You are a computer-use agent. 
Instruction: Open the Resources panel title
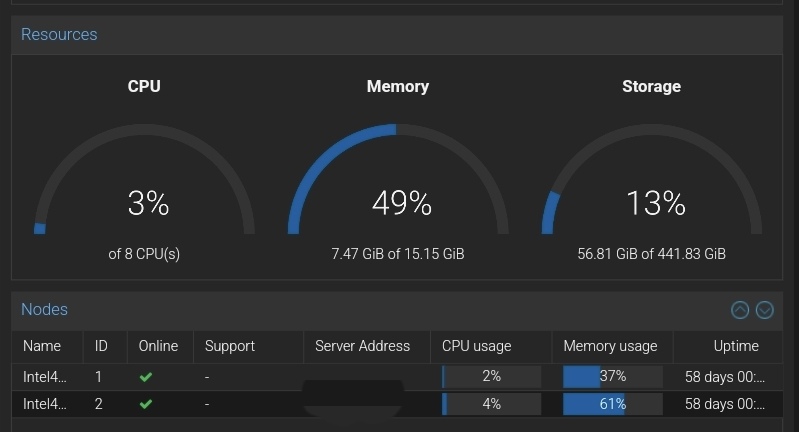(x=59, y=34)
